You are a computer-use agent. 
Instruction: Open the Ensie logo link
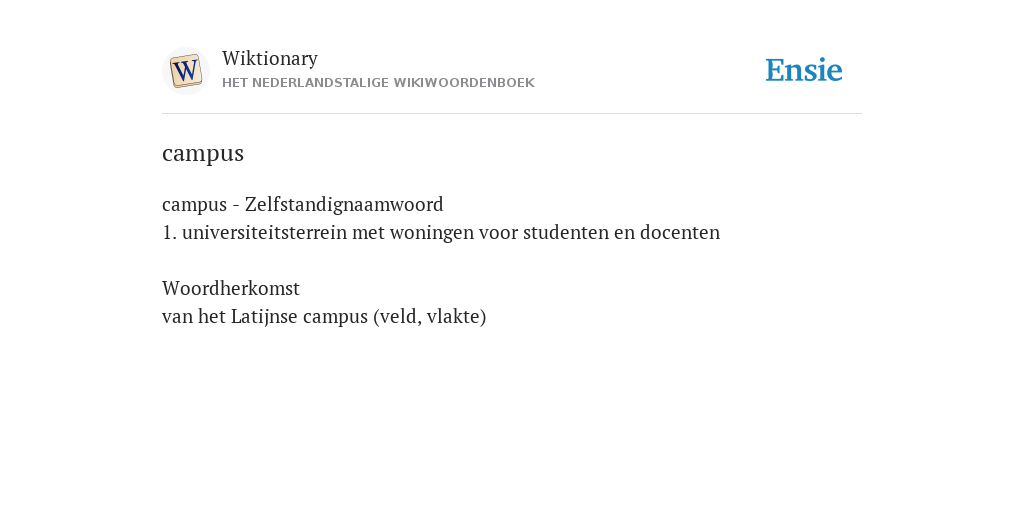click(804, 70)
